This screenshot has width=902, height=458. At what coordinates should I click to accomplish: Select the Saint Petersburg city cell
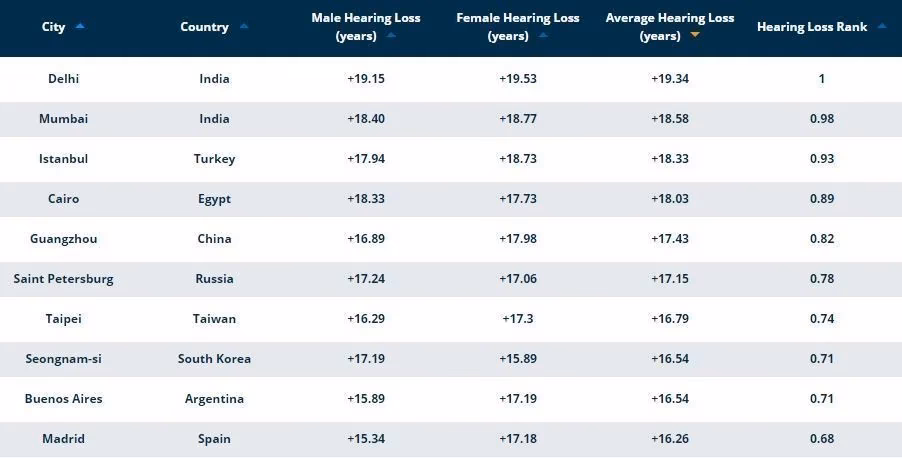(64, 279)
